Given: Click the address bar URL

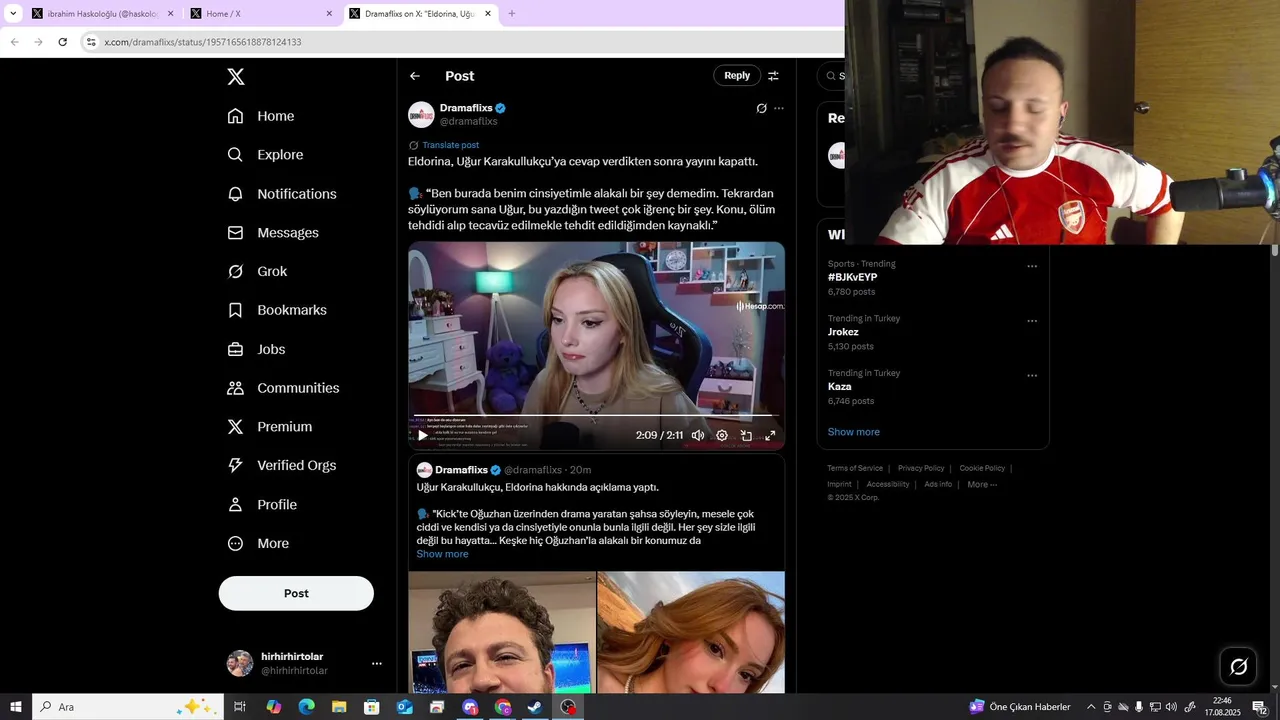Looking at the screenshot, I should coord(203,42).
